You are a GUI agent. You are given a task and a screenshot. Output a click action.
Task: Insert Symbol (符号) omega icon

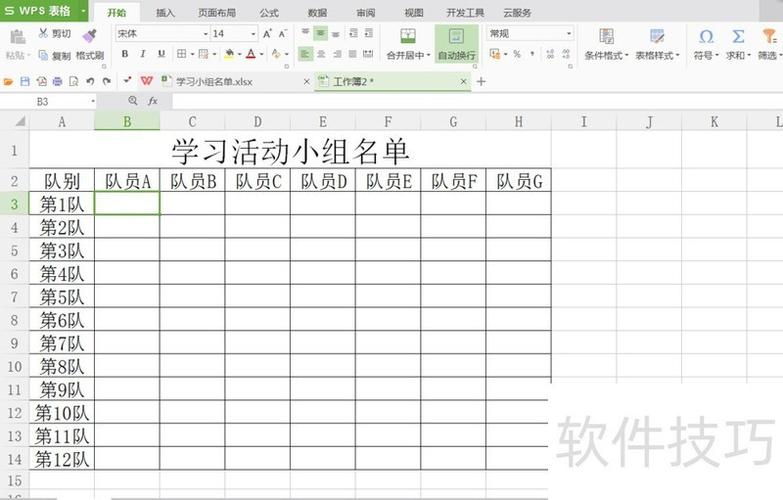point(706,36)
